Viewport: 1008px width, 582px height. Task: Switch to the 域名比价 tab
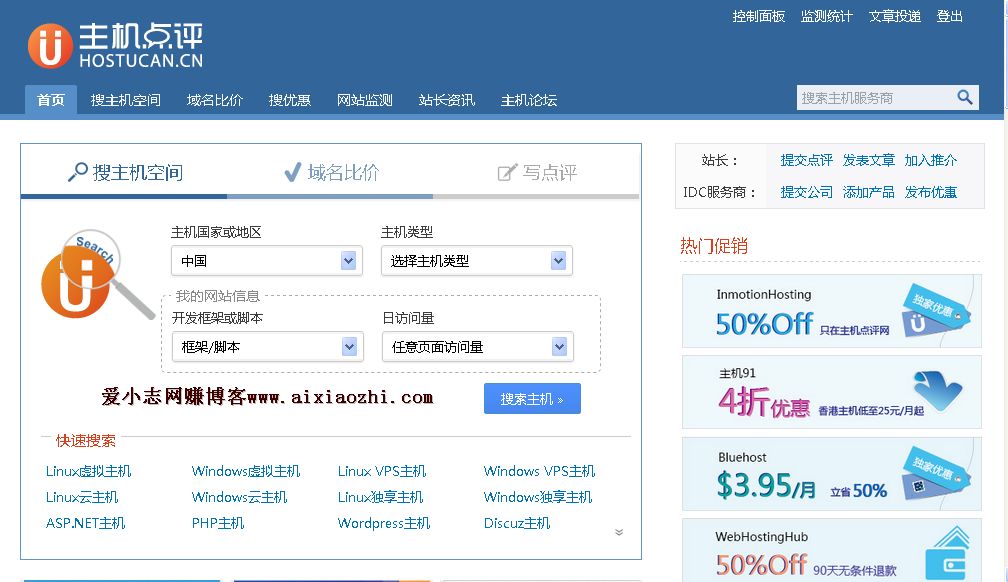[x=331, y=172]
